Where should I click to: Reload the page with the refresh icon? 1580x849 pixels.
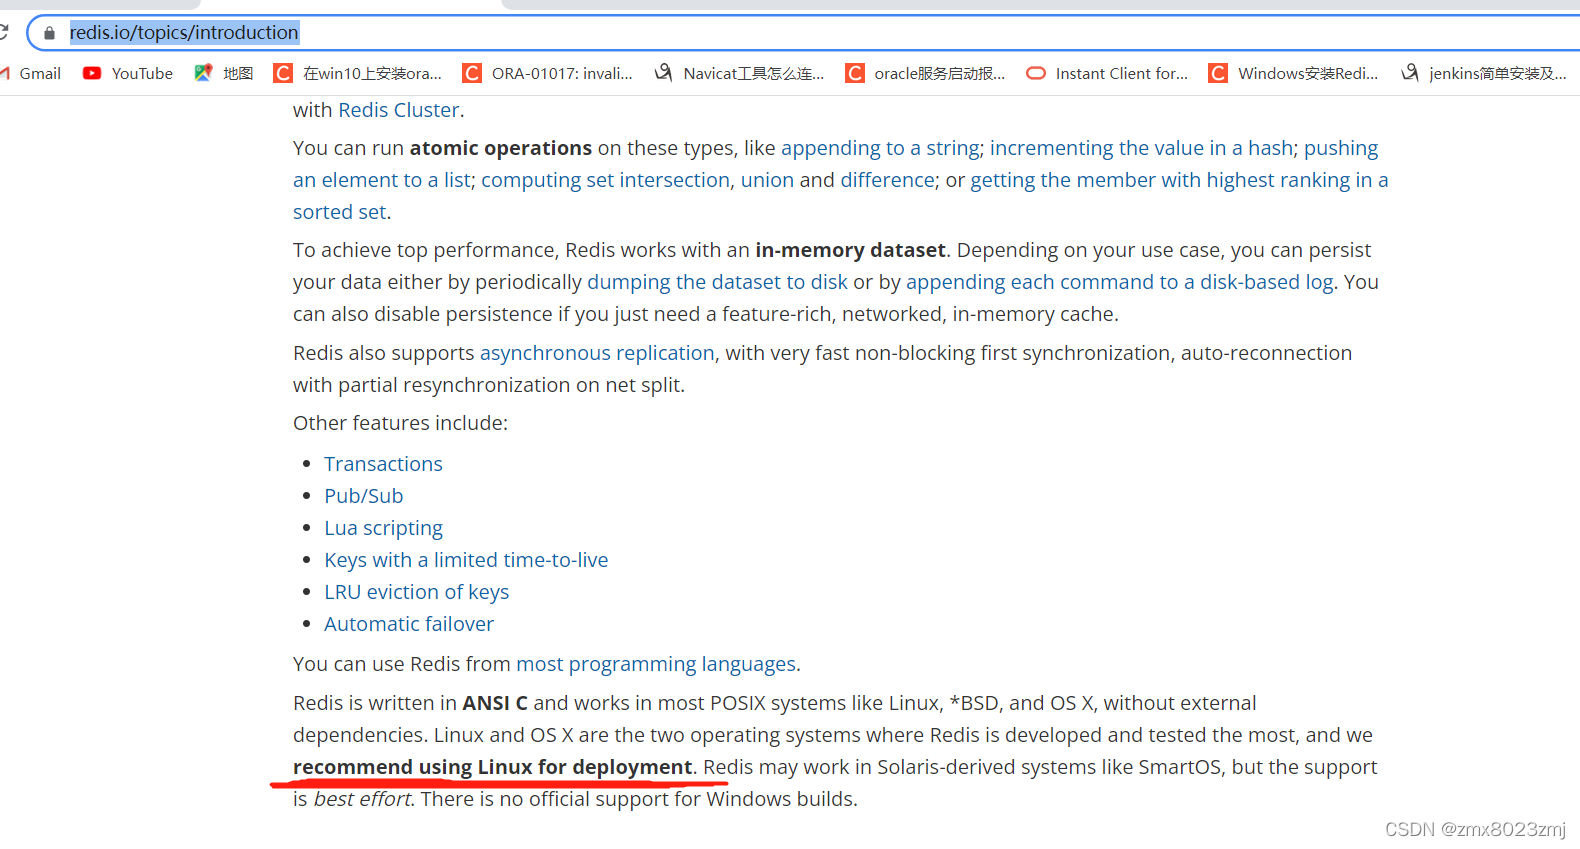coord(3,33)
